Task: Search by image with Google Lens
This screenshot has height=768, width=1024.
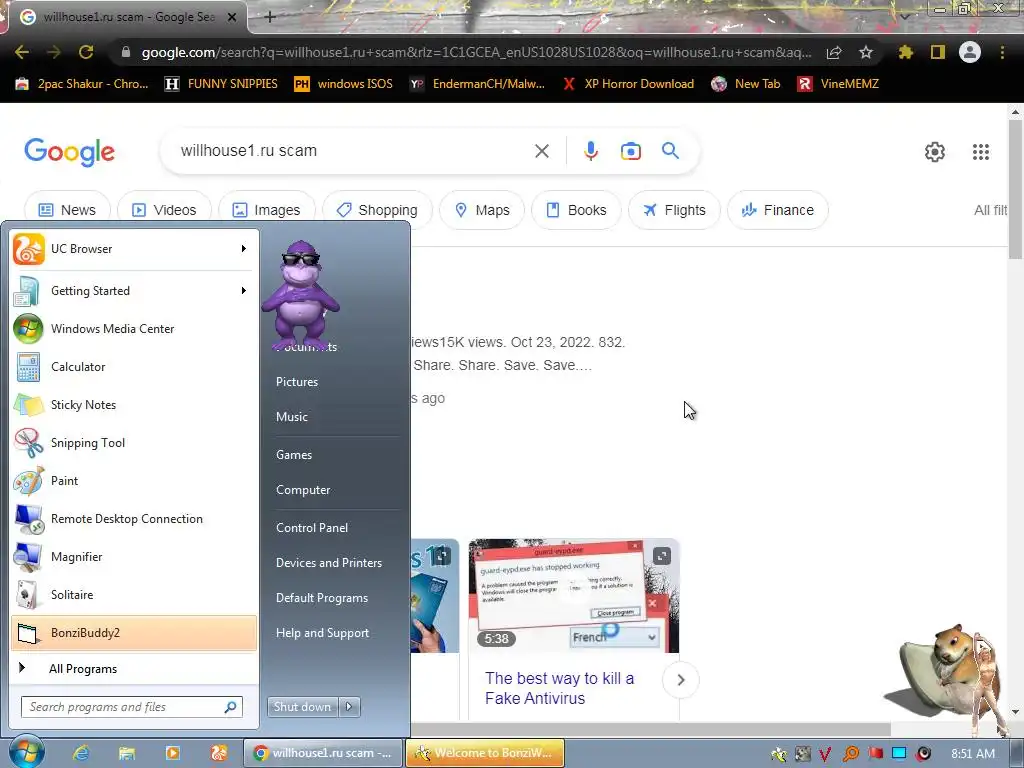Action: (630, 152)
